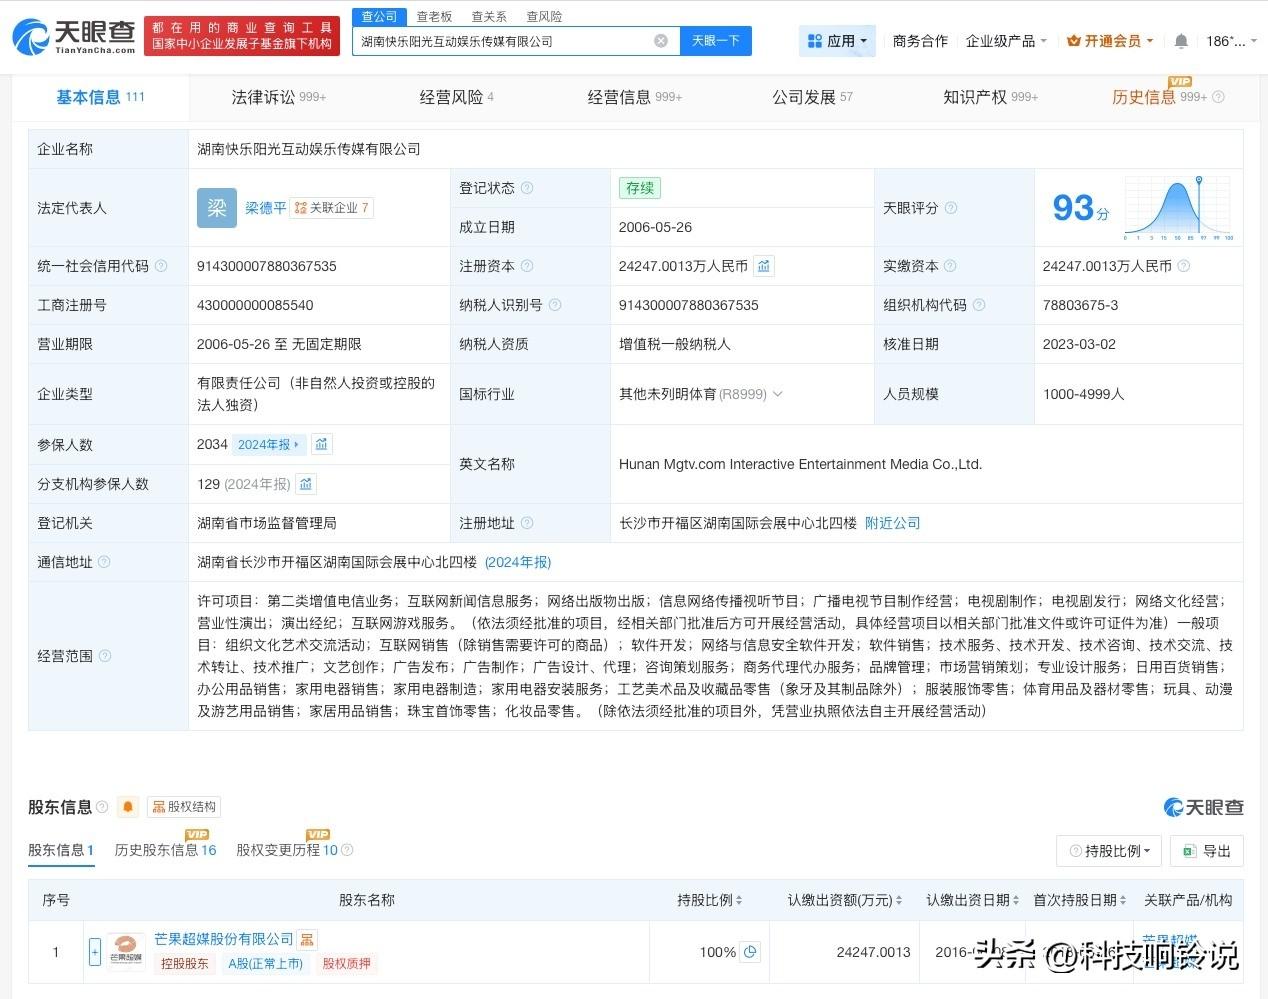This screenshot has width=1268, height=999.
Task: Click the TianYanCha logo
Action: coord(72,36)
